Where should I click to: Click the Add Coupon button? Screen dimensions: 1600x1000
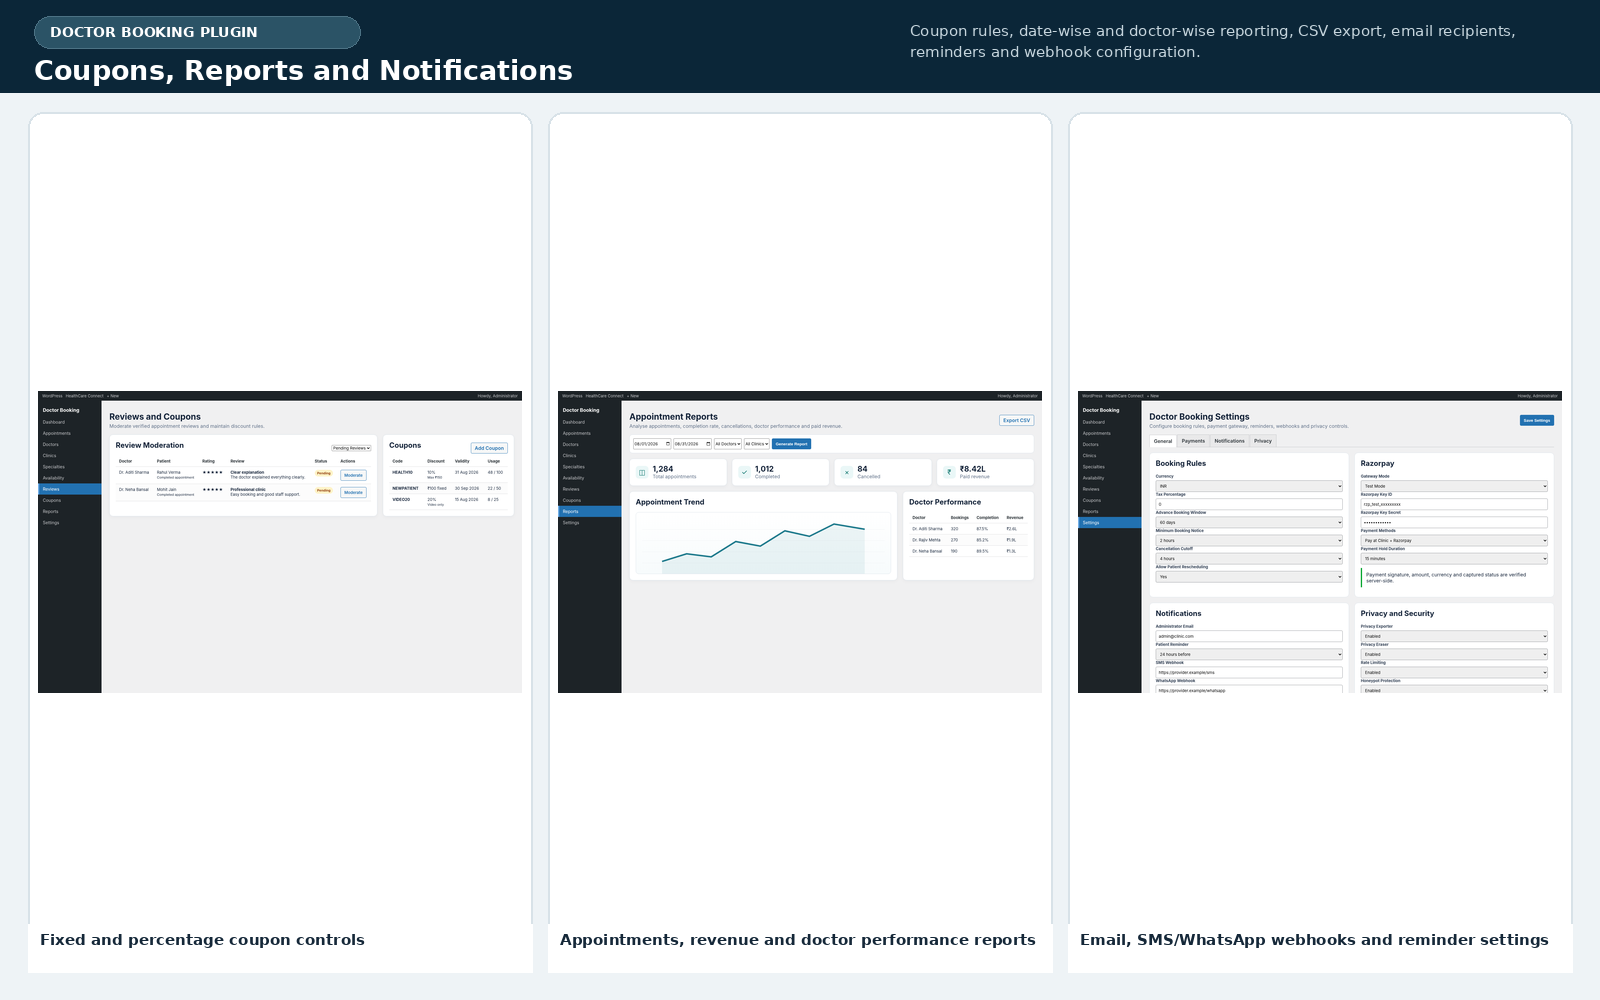489,448
